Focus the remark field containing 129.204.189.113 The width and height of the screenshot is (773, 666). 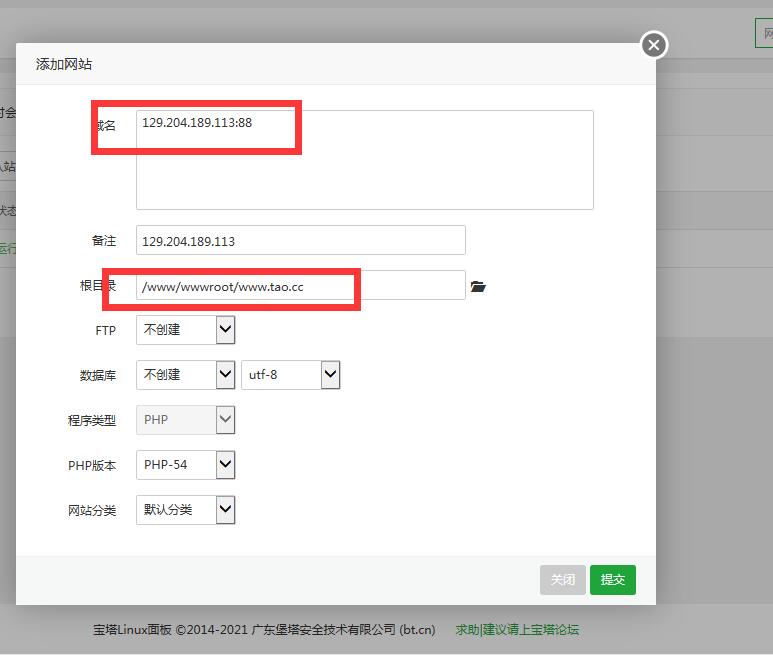[x=300, y=241]
